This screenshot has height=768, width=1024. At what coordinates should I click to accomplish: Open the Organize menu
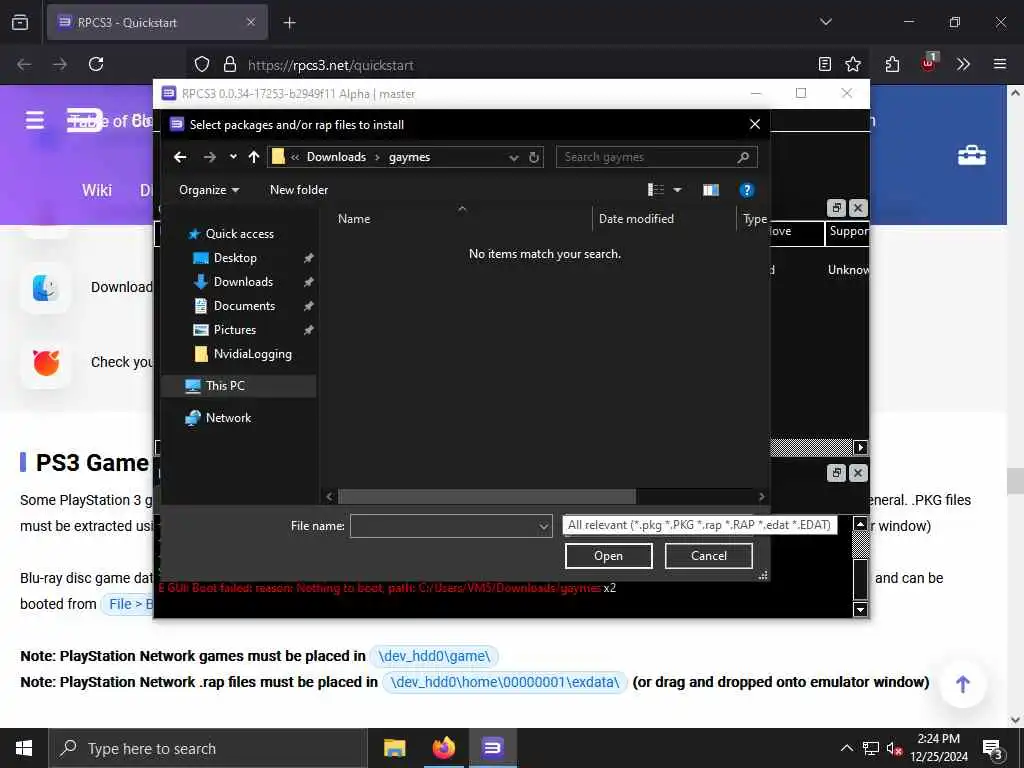[209, 190]
